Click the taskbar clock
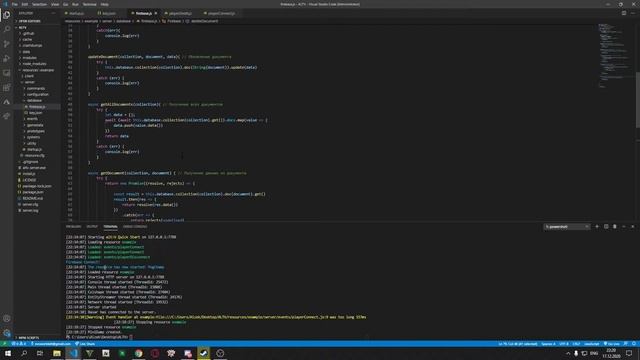The width and height of the screenshot is (640, 360). [x=611, y=353]
